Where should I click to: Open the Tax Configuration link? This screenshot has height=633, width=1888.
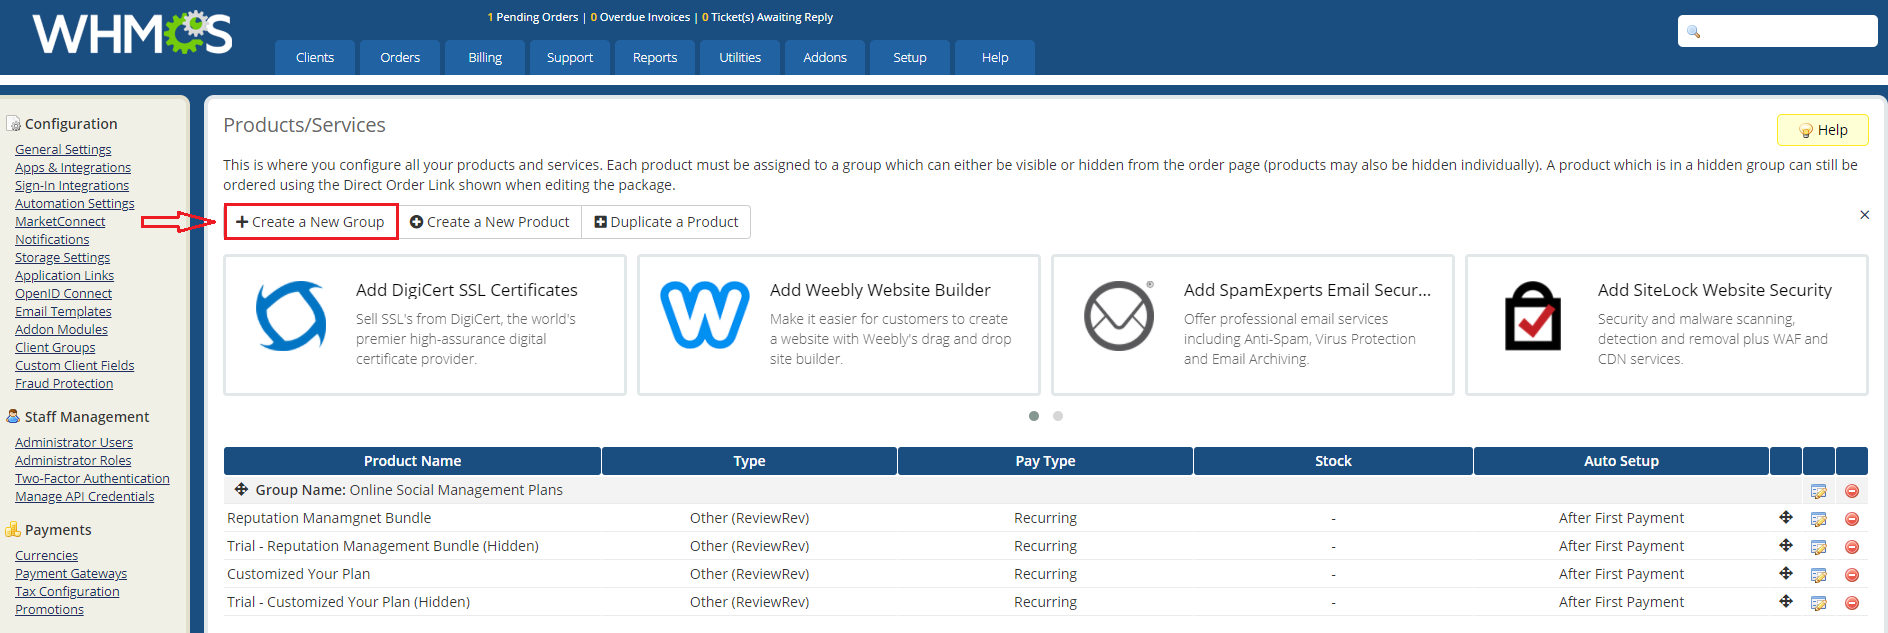pos(67,591)
